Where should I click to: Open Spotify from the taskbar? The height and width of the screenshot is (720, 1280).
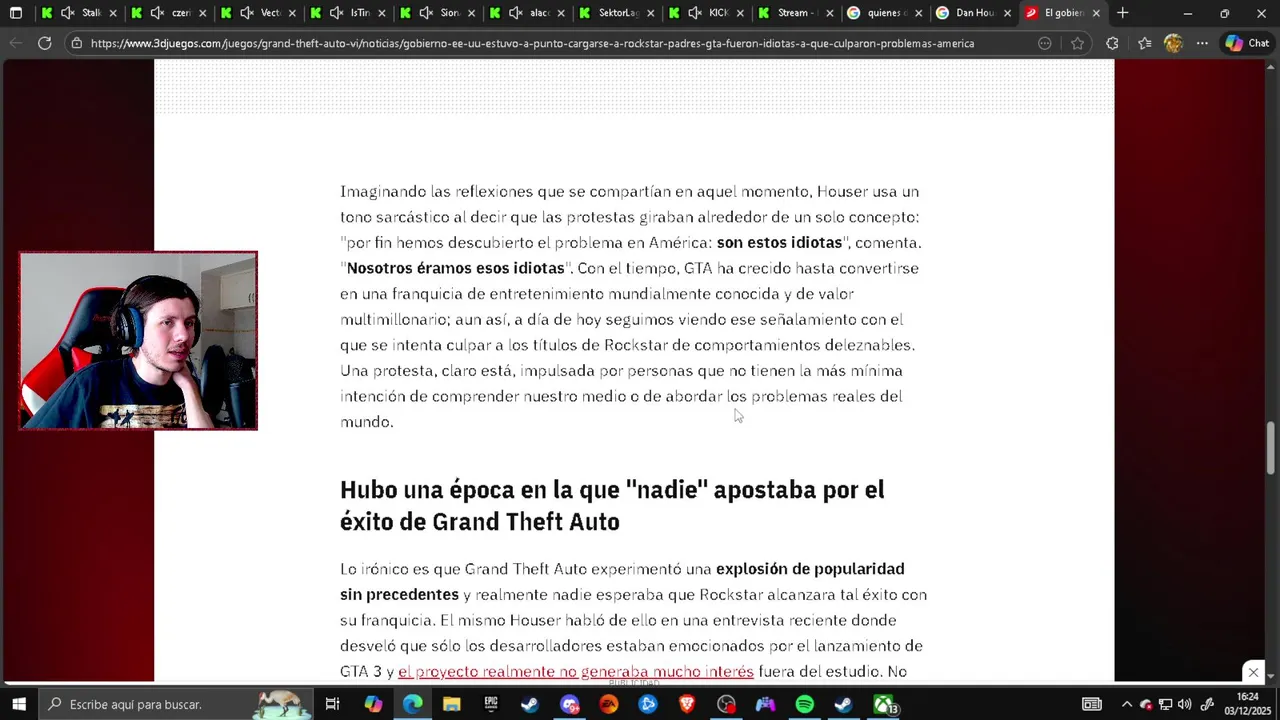coord(804,704)
